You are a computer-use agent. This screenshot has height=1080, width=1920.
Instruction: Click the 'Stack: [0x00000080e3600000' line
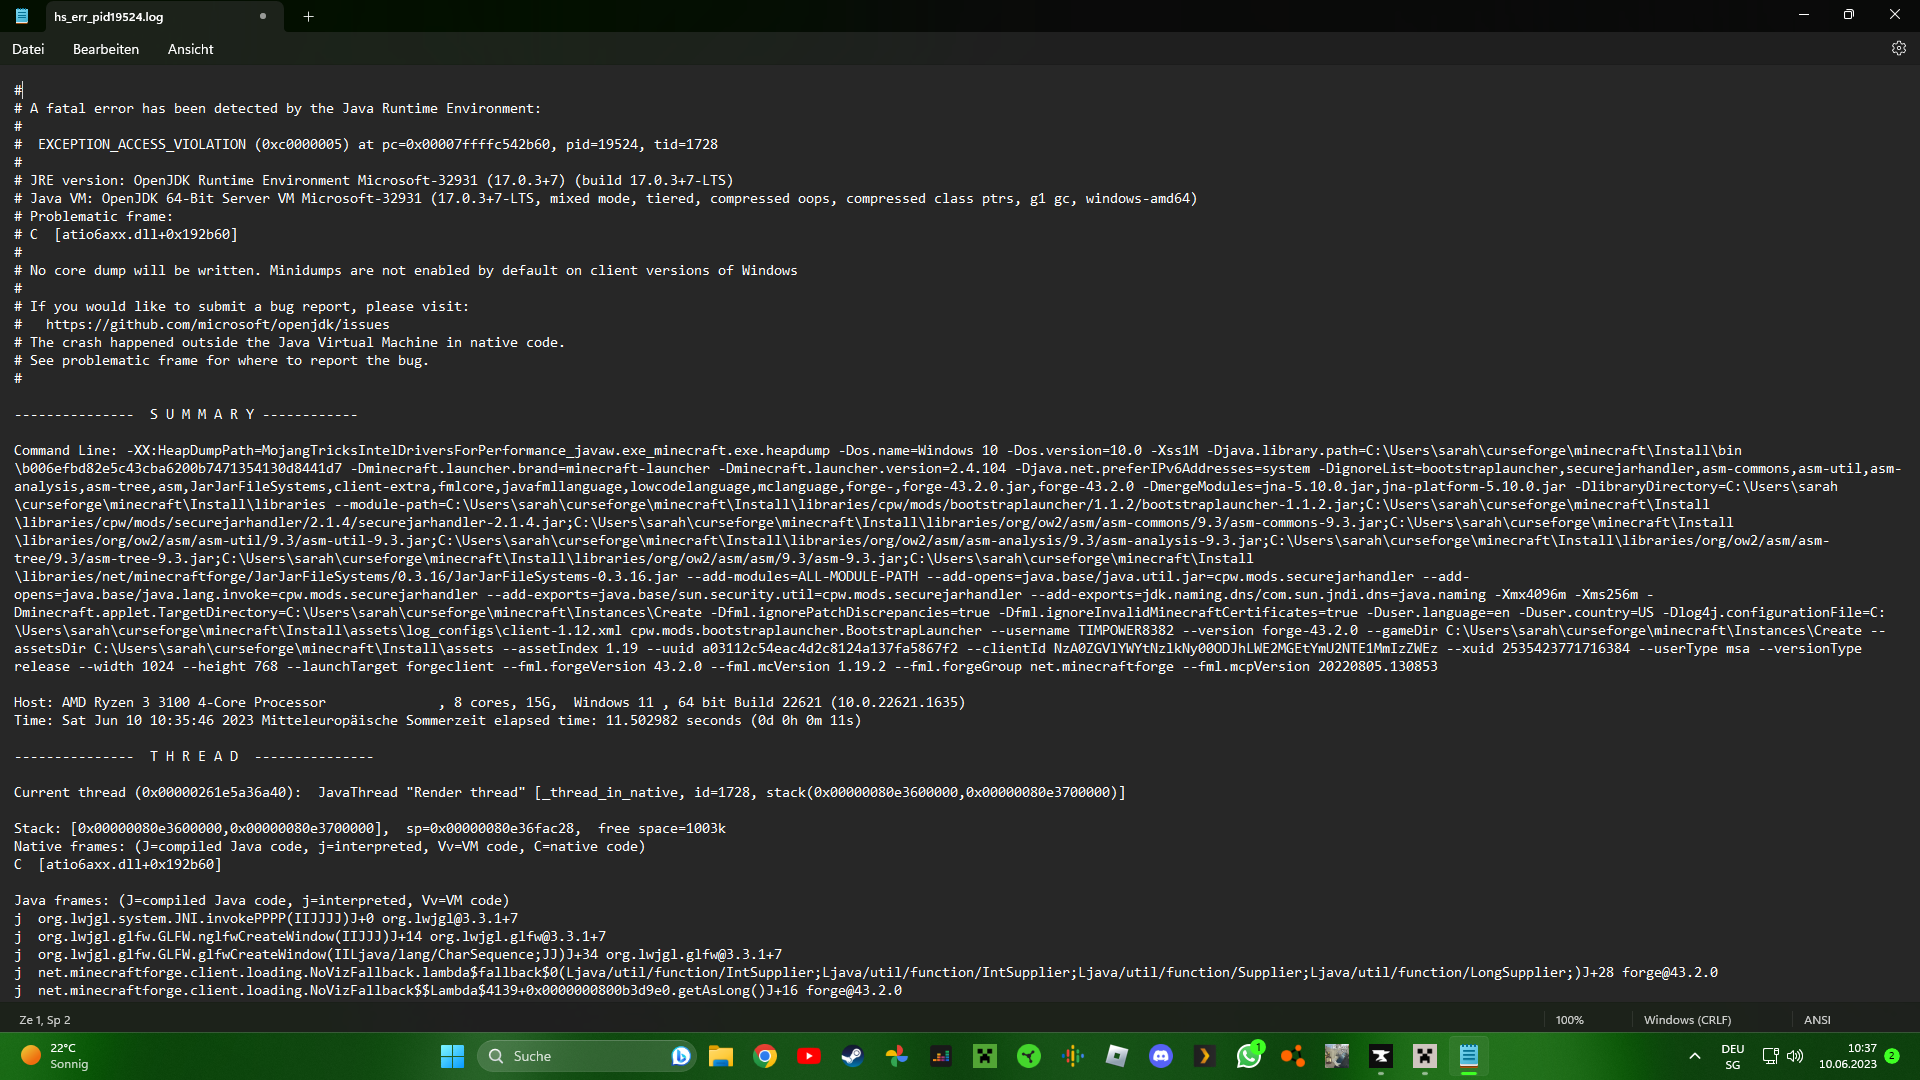point(370,828)
